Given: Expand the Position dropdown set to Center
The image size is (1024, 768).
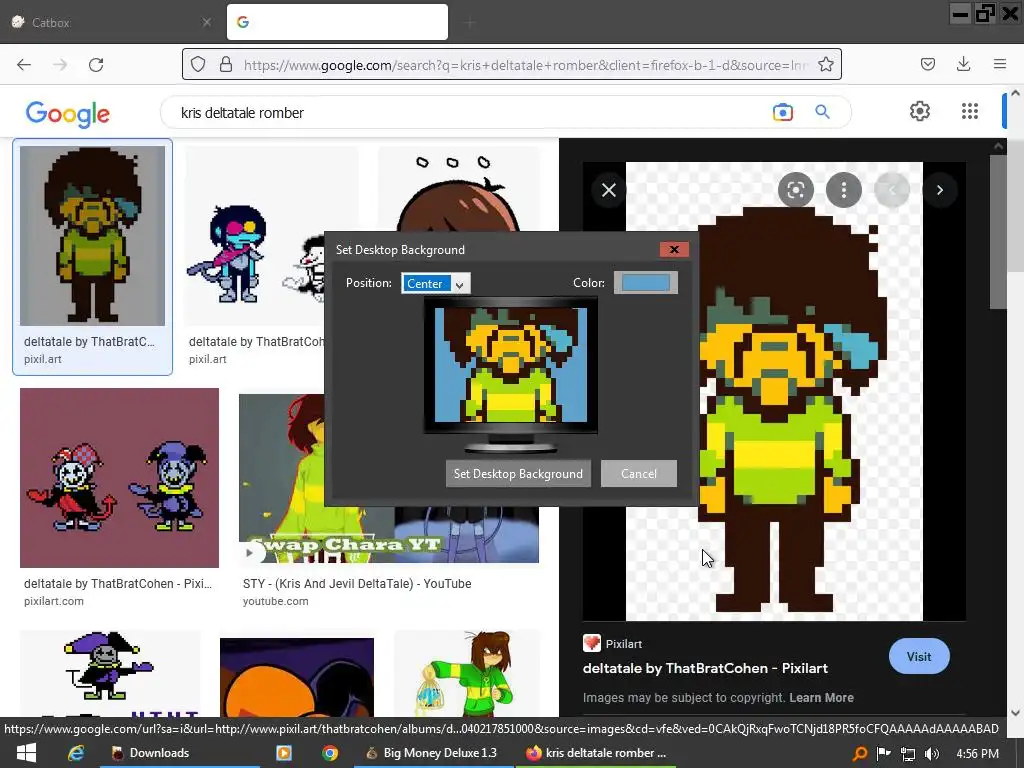Looking at the screenshot, I should pyautogui.click(x=436, y=283).
